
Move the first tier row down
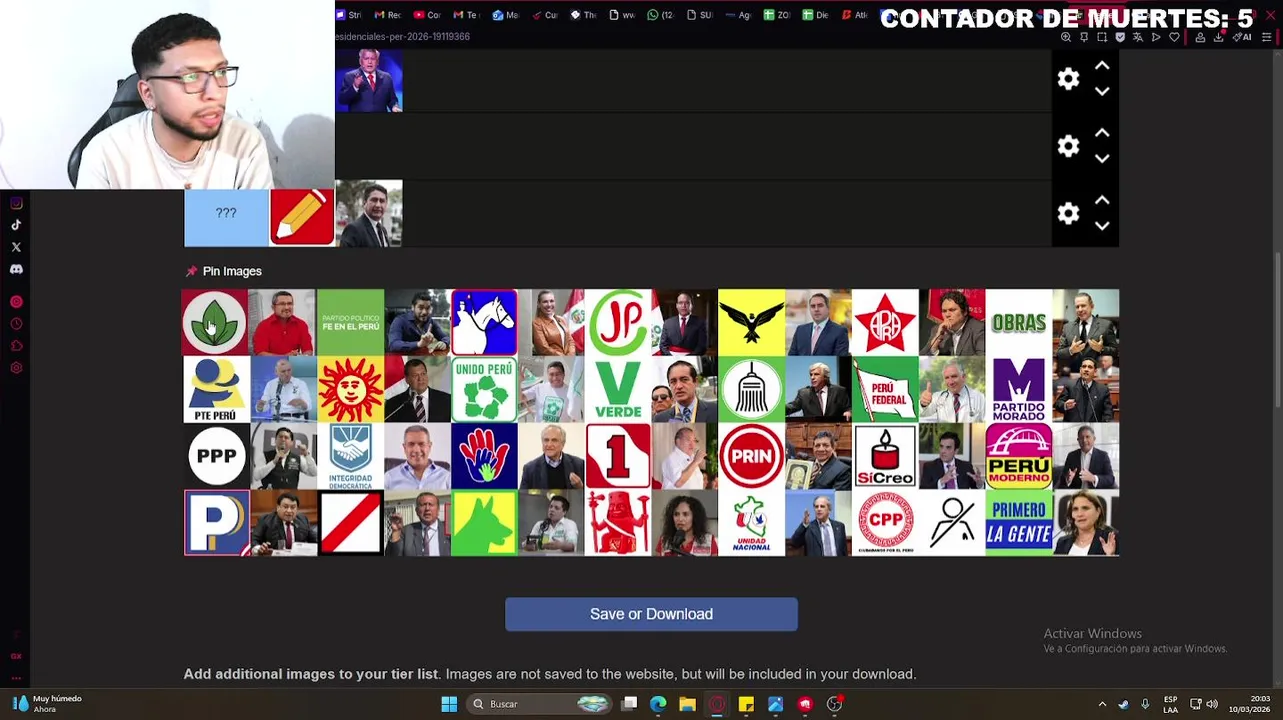point(1102,91)
